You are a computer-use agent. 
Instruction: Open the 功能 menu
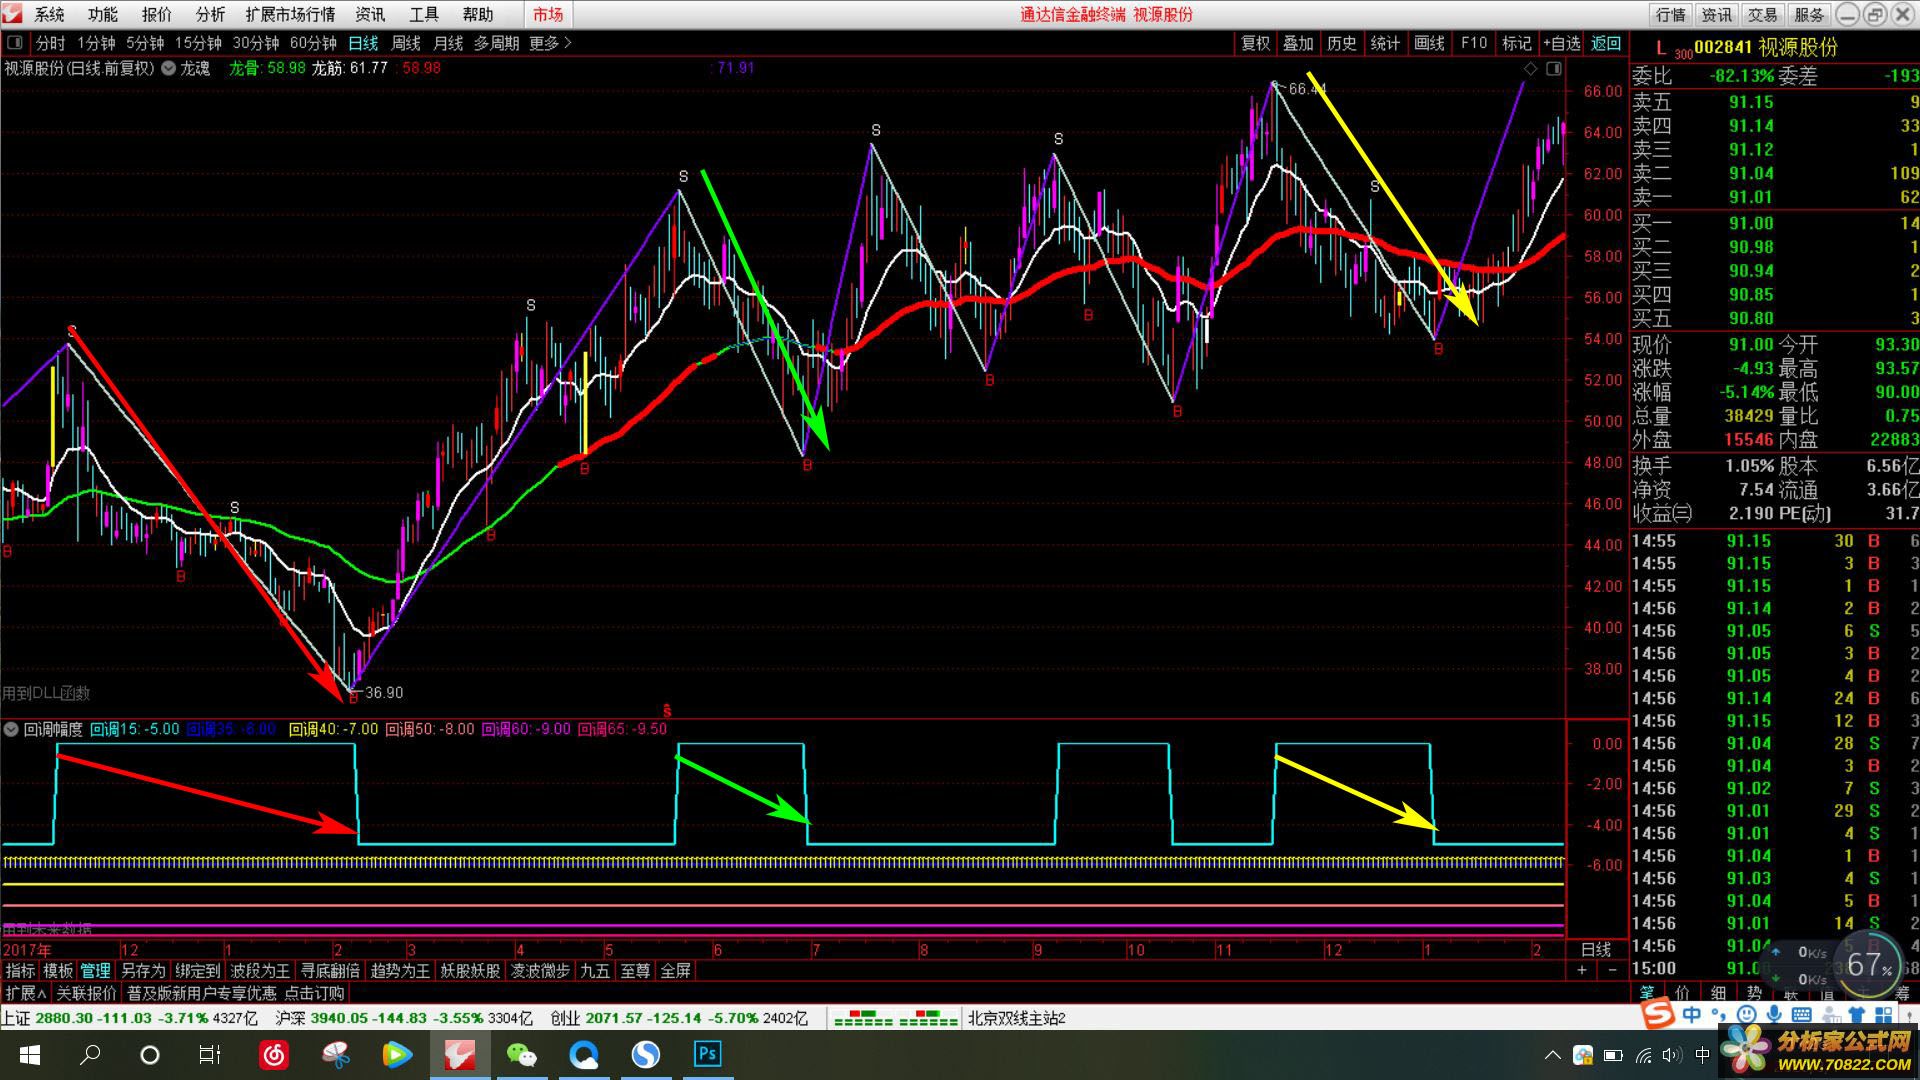(x=102, y=14)
